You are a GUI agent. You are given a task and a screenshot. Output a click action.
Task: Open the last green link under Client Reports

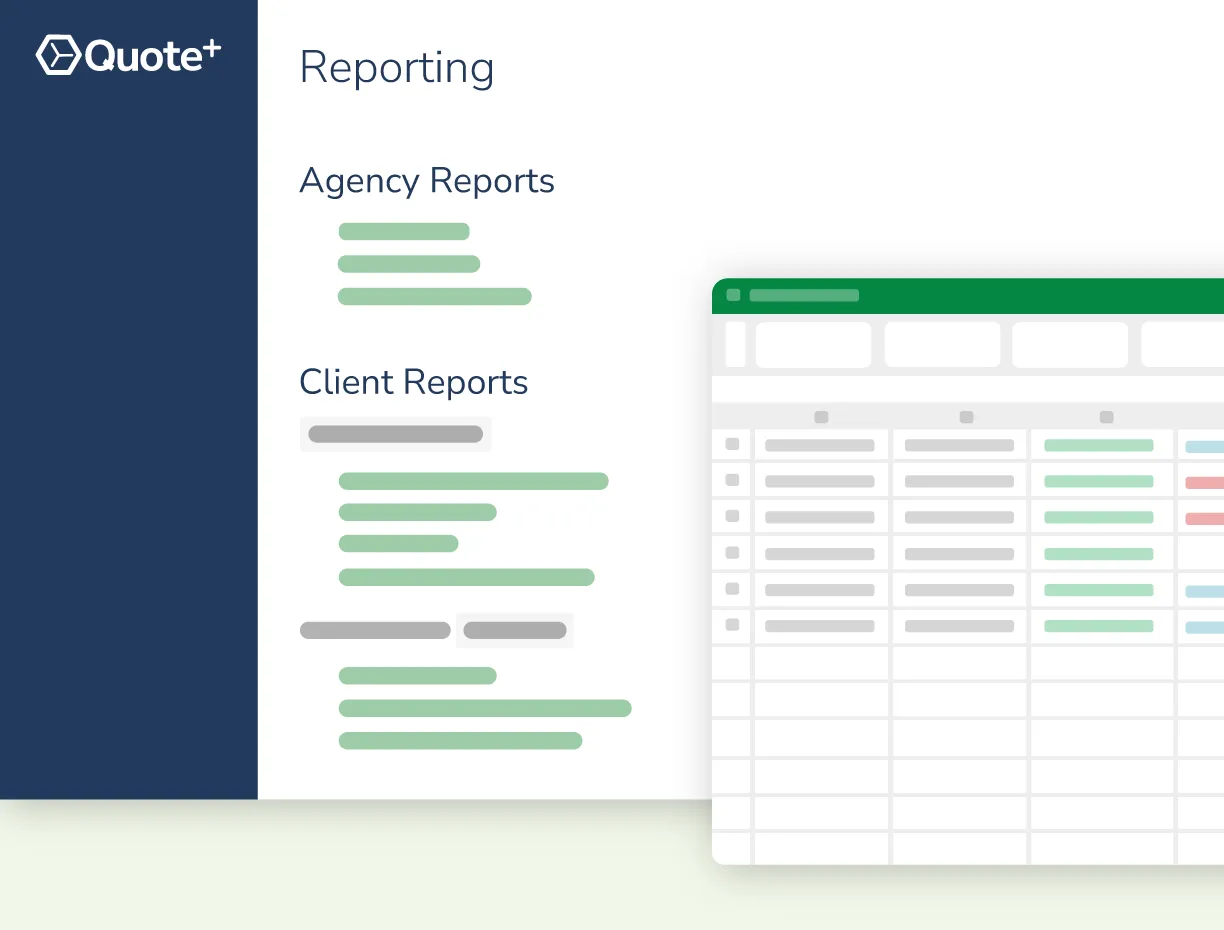tap(460, 741)
